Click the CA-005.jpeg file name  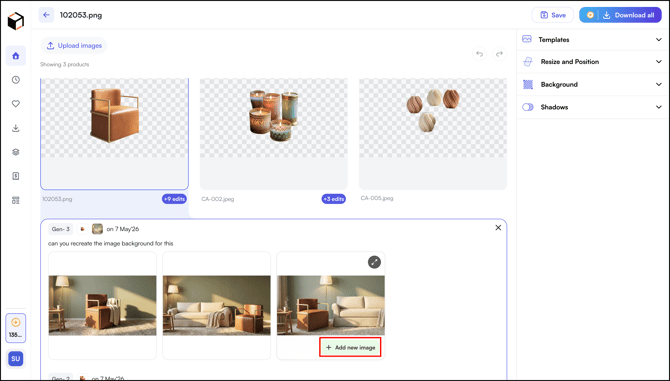pos(377,198)
